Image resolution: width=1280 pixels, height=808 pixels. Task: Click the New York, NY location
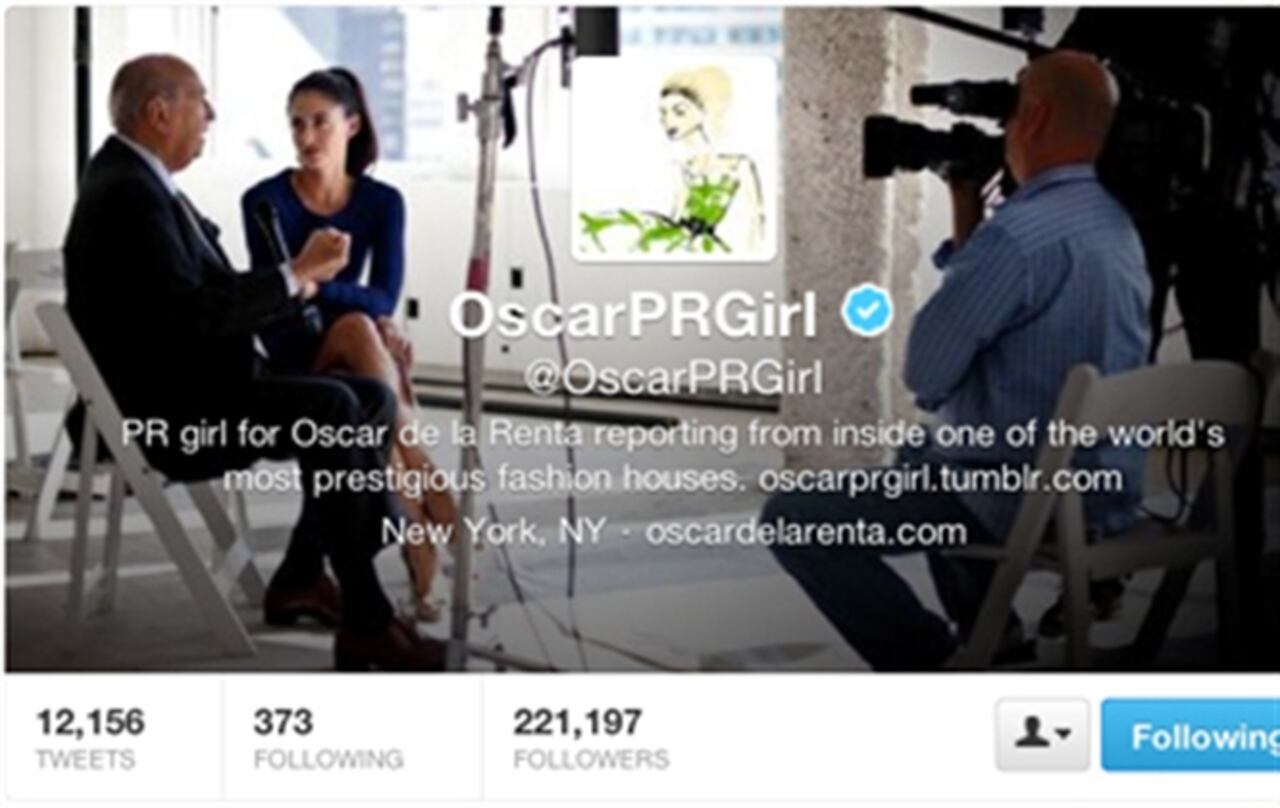493,532
